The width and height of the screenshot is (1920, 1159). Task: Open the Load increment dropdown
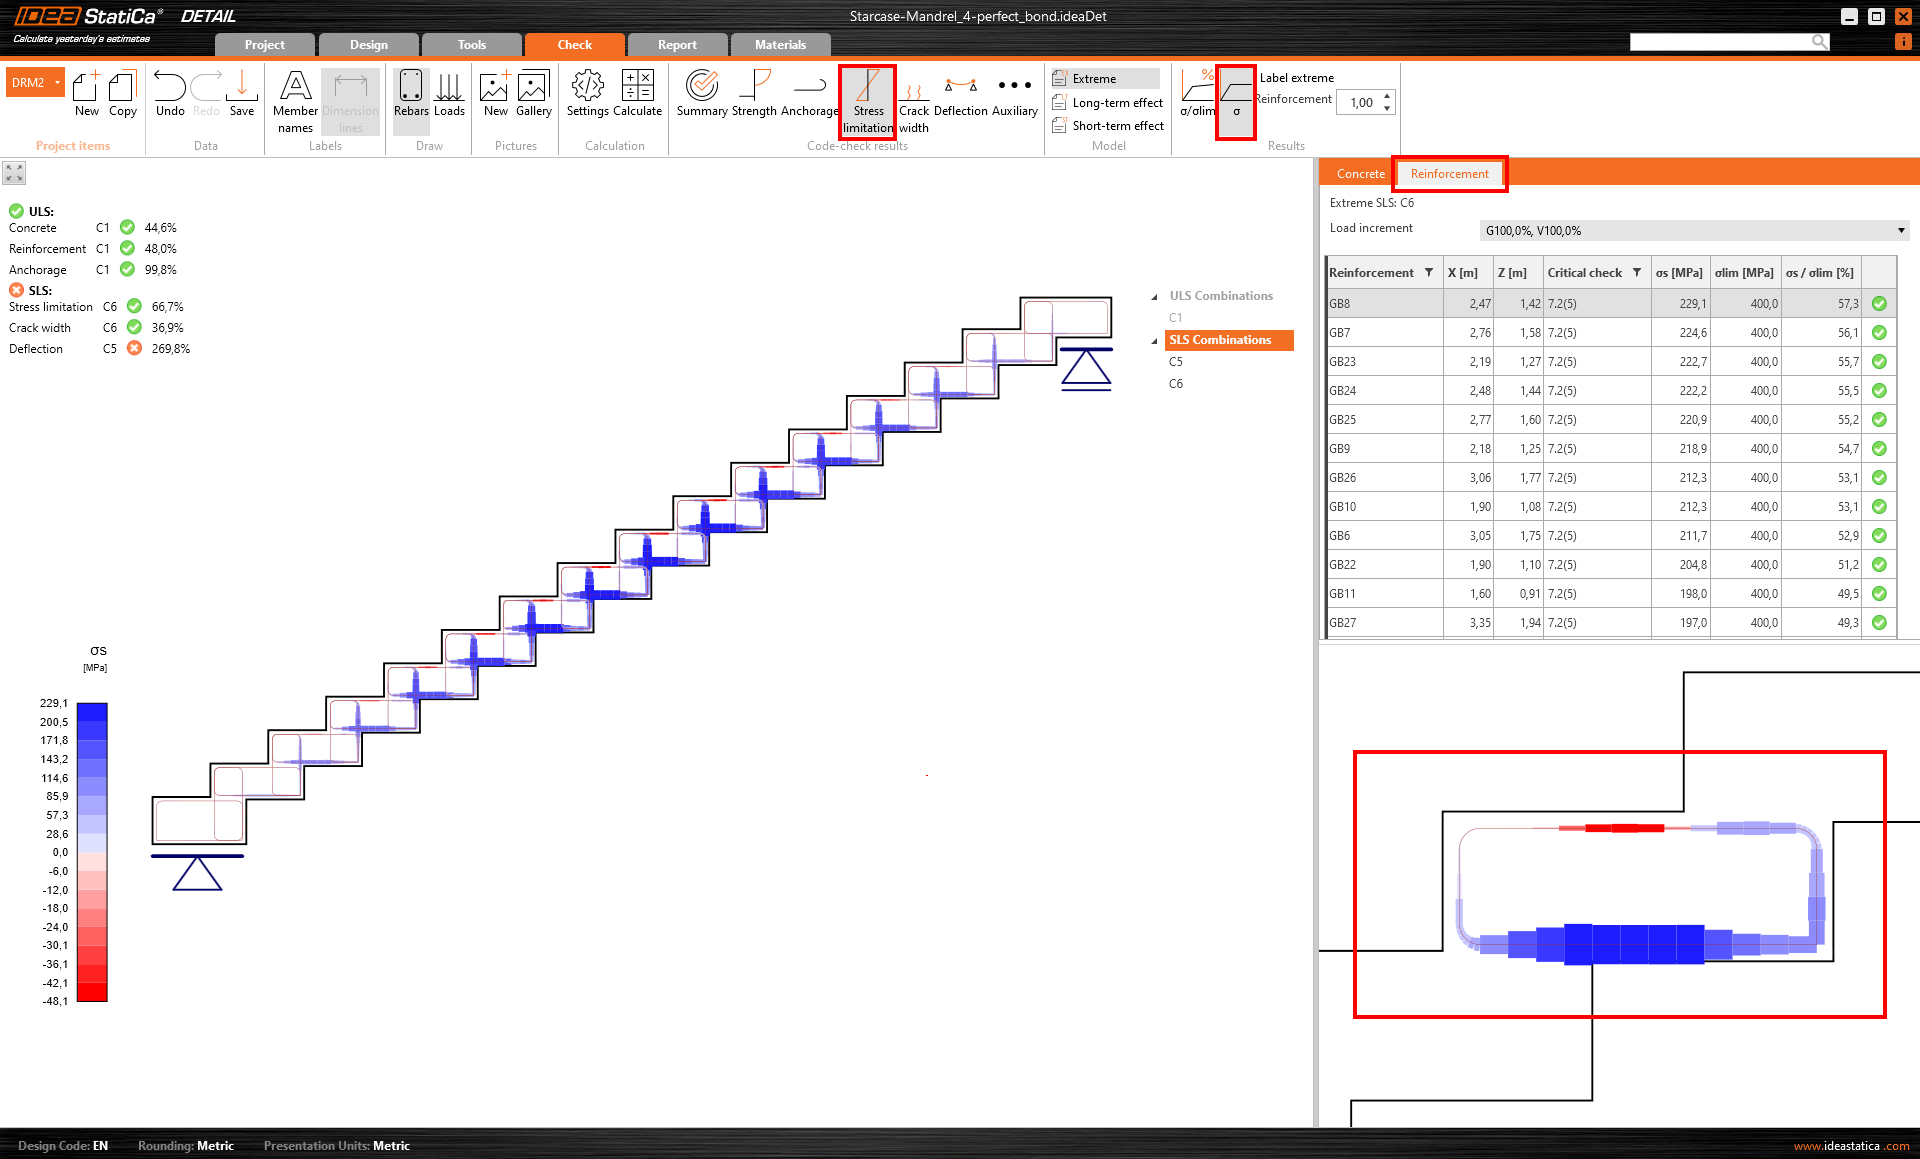point(1694,231)
